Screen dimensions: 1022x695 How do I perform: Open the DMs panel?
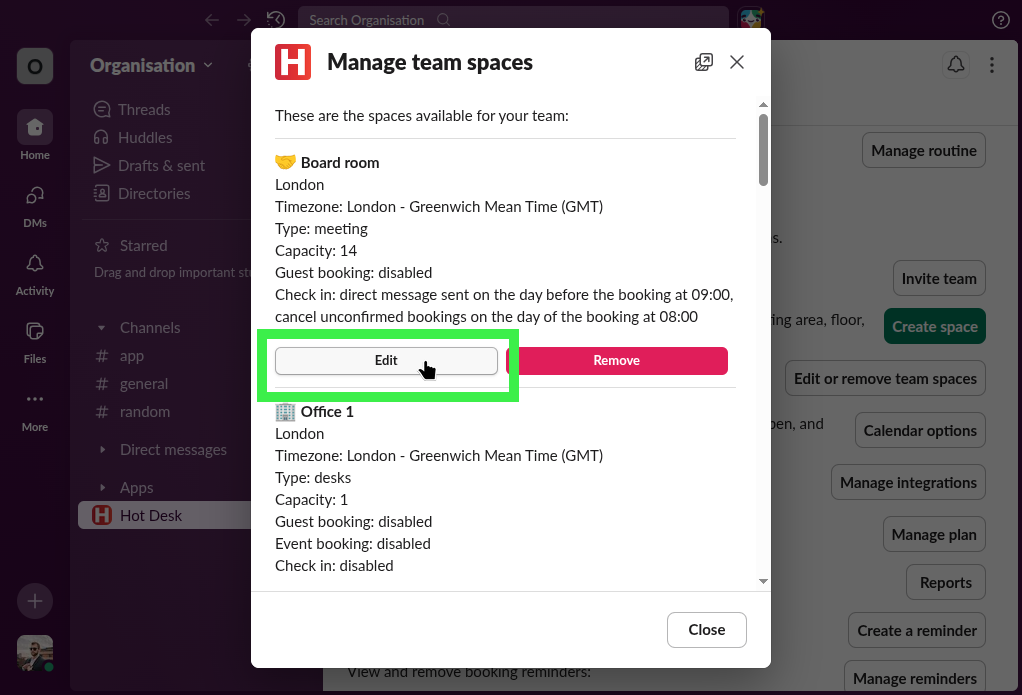pos(34,203)
